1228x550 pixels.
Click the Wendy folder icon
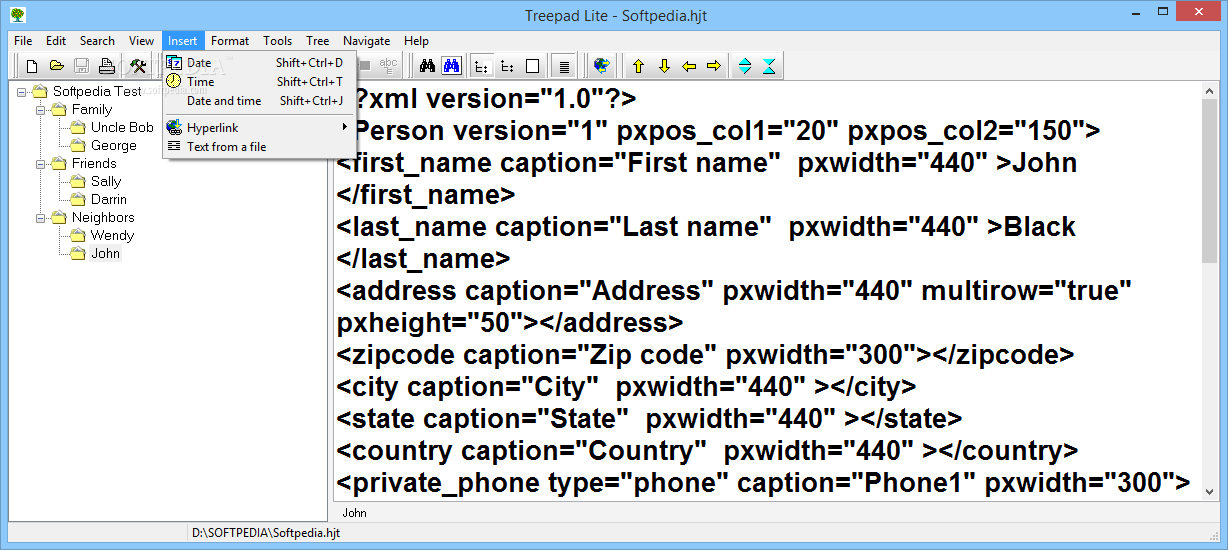pyautogui.click(x=78, y=235)
